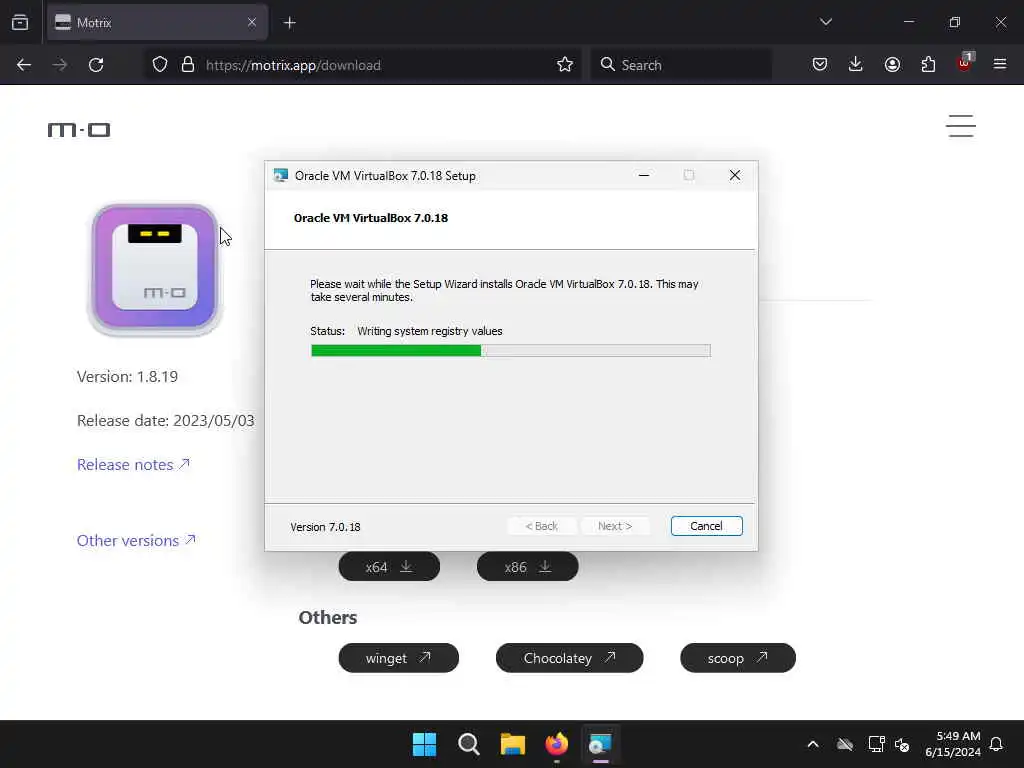The image size is (1024, 768).
Task: Click the Version: 1.8.19 text
Action: tap(127, 377)
